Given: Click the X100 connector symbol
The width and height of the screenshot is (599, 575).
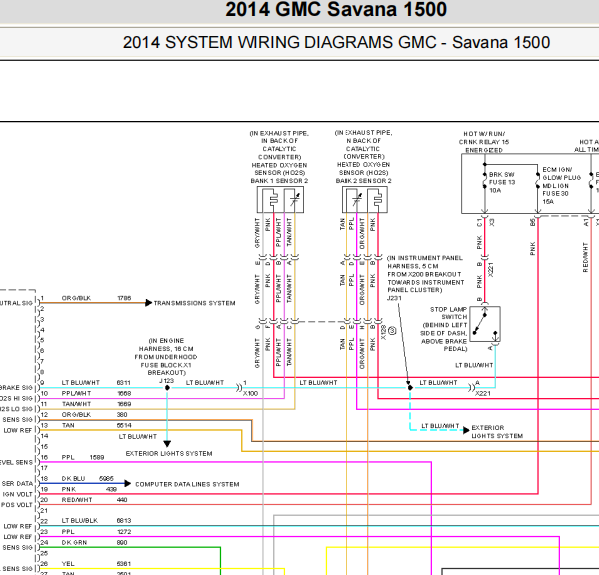Looking at the screenshot, I should click(x=239, y=387).
